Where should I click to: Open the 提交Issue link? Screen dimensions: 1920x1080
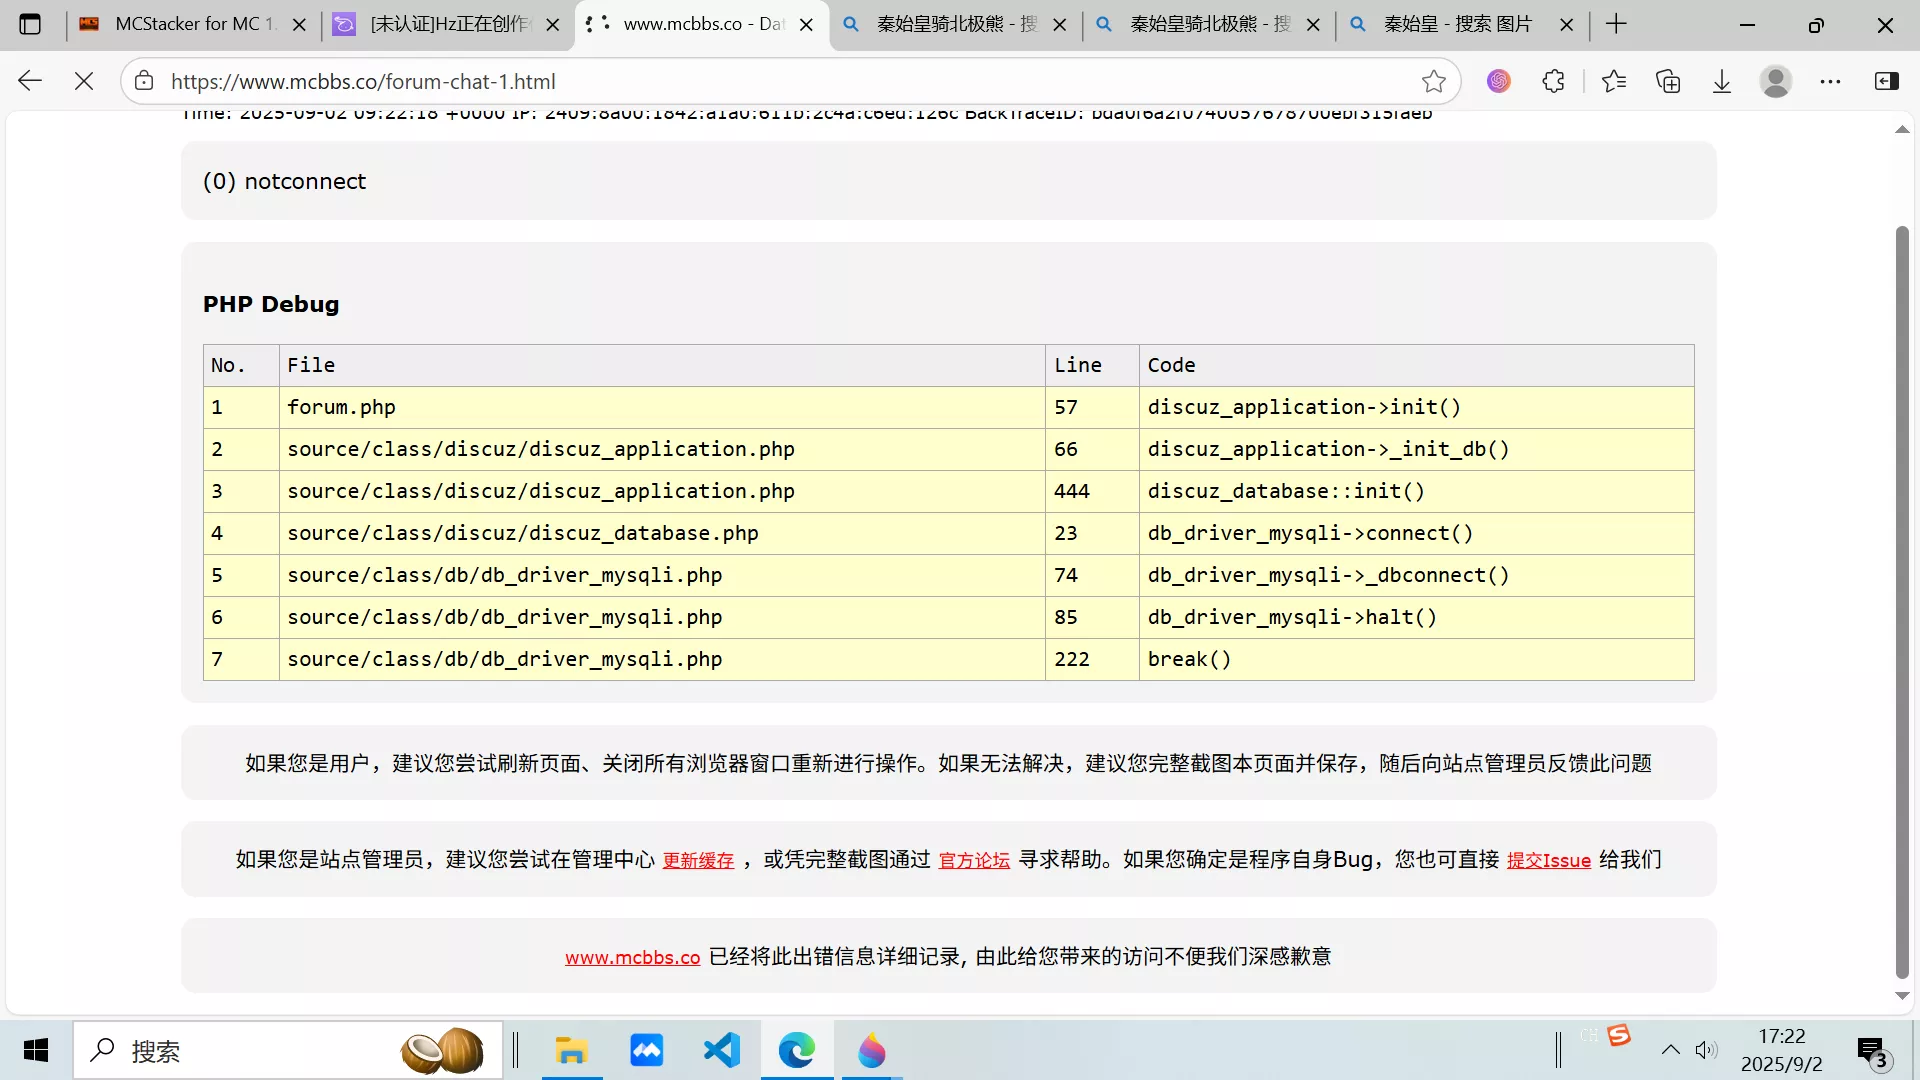(1548, 860)
